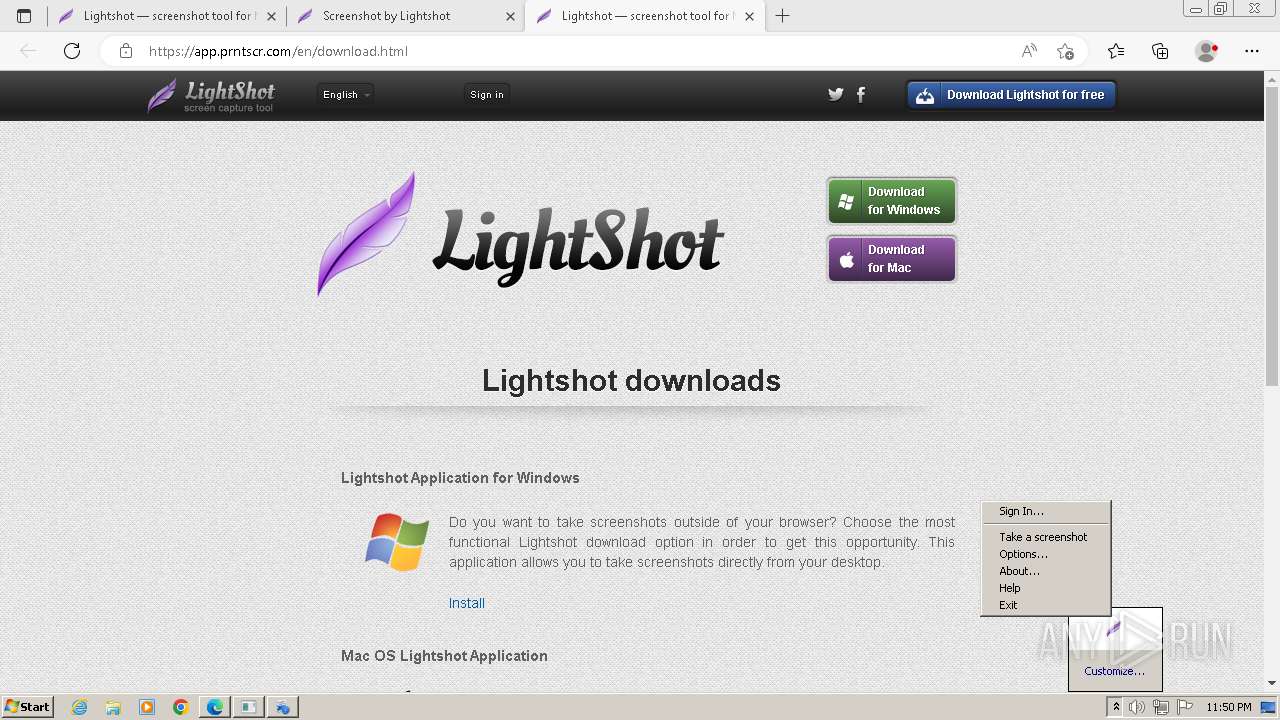Choose Exit from the tray menu

(x=1045, y=605)
